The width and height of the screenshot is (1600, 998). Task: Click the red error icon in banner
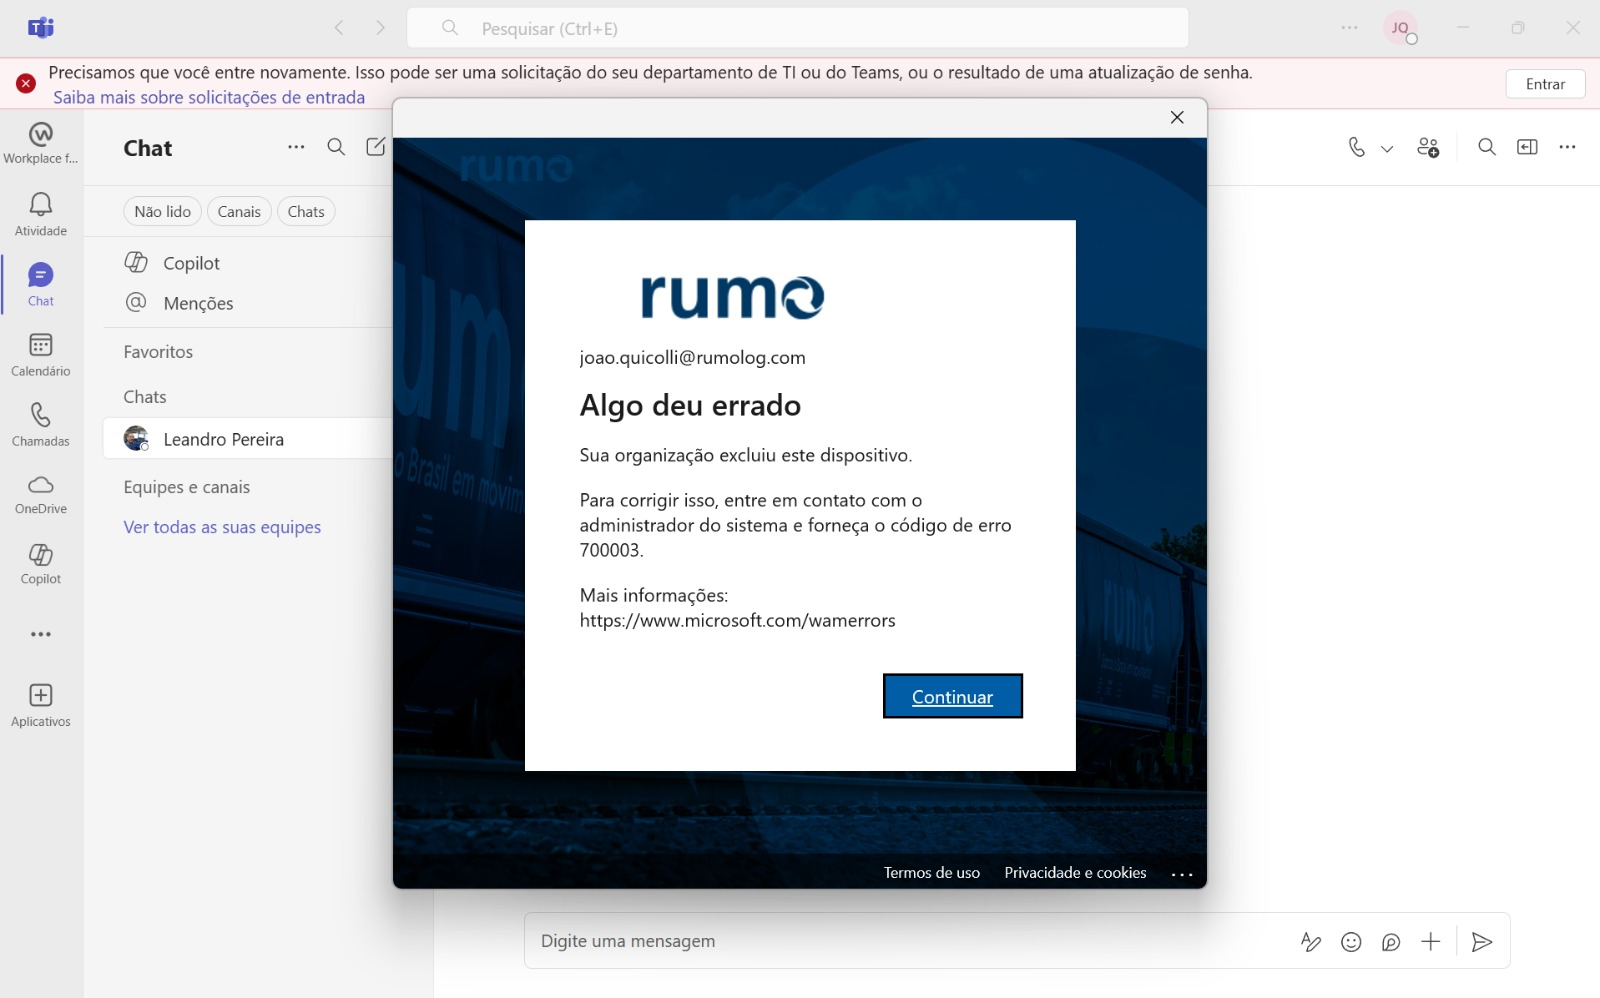(26, 83)
